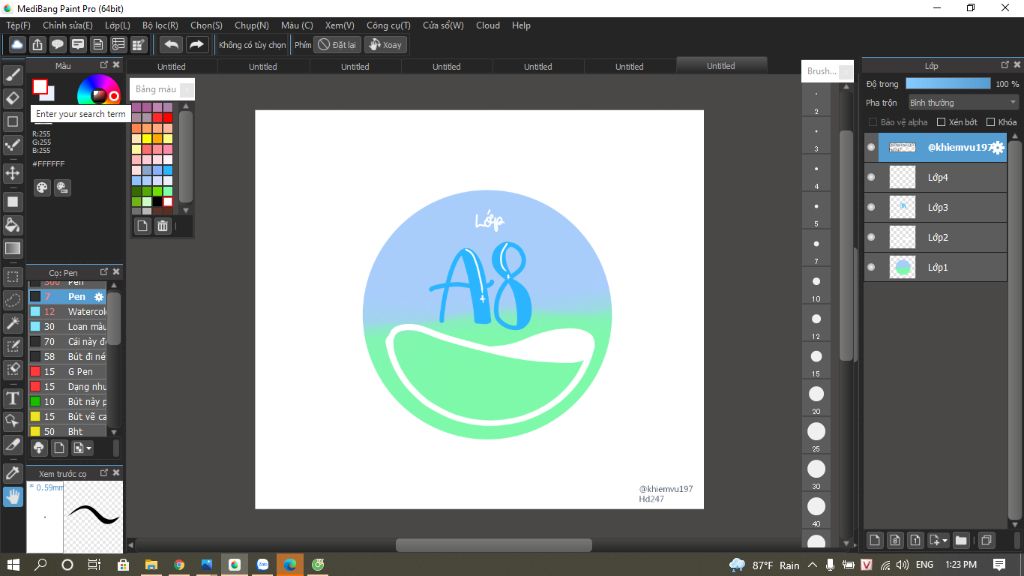Select the Bucket fill tool
This screenshot has height=576, width=1024.
click(12, 225)
